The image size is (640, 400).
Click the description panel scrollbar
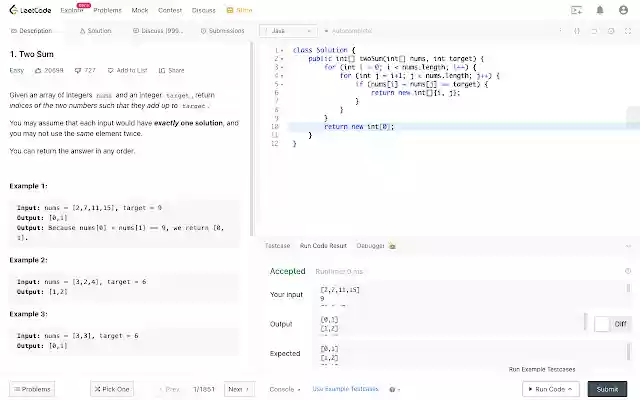[x=252, y=139]
